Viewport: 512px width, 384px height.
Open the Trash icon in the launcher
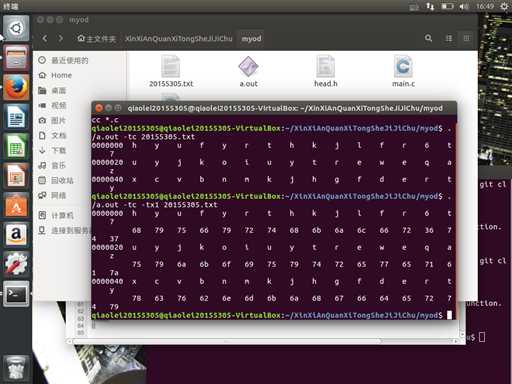click(x=16, y=368)
